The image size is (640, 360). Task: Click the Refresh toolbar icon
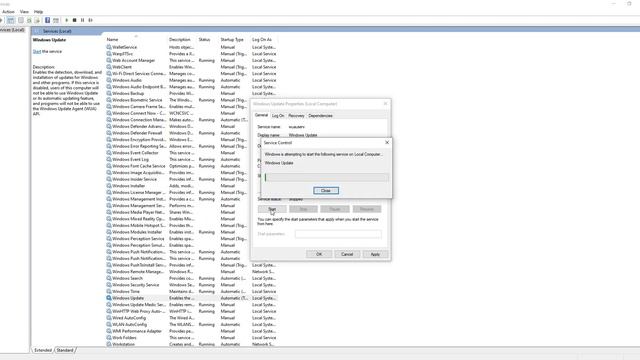point(29,20)
